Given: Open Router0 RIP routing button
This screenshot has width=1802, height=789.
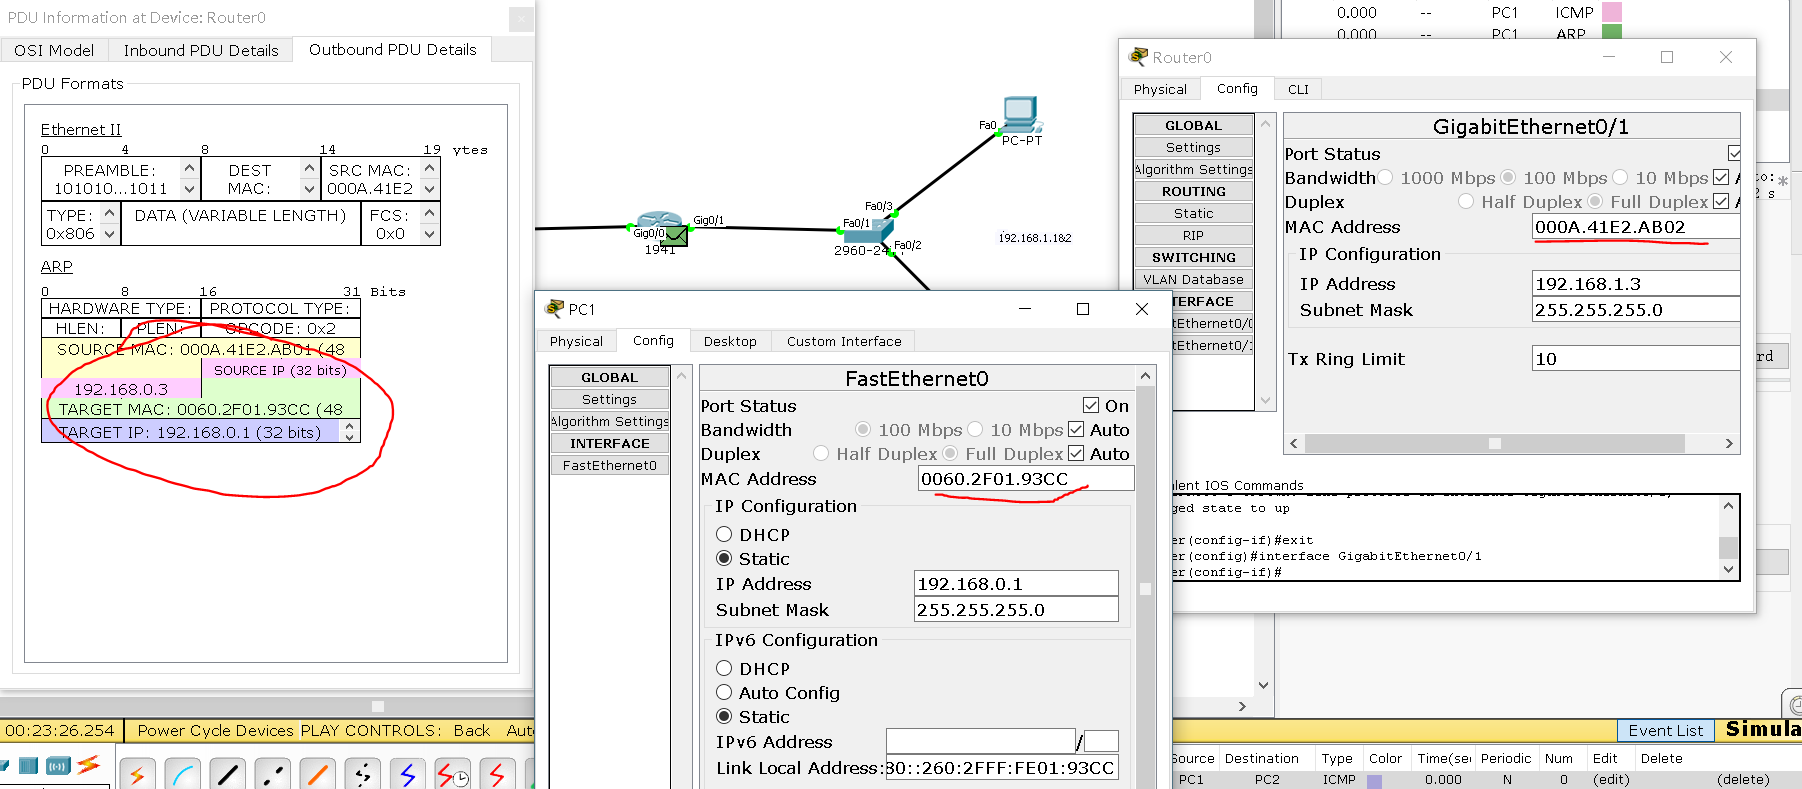Looking at the screenshot, I should point(1193,235).
